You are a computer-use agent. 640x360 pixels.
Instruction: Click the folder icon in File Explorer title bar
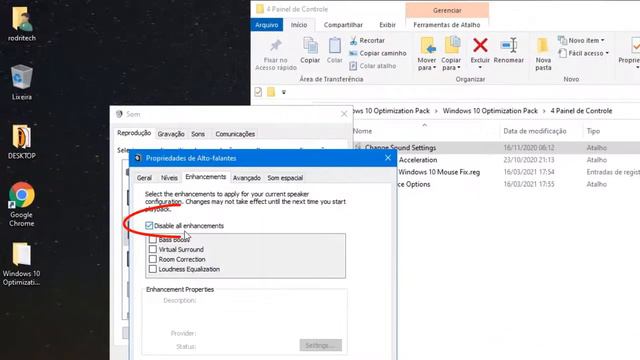[260, 9]
